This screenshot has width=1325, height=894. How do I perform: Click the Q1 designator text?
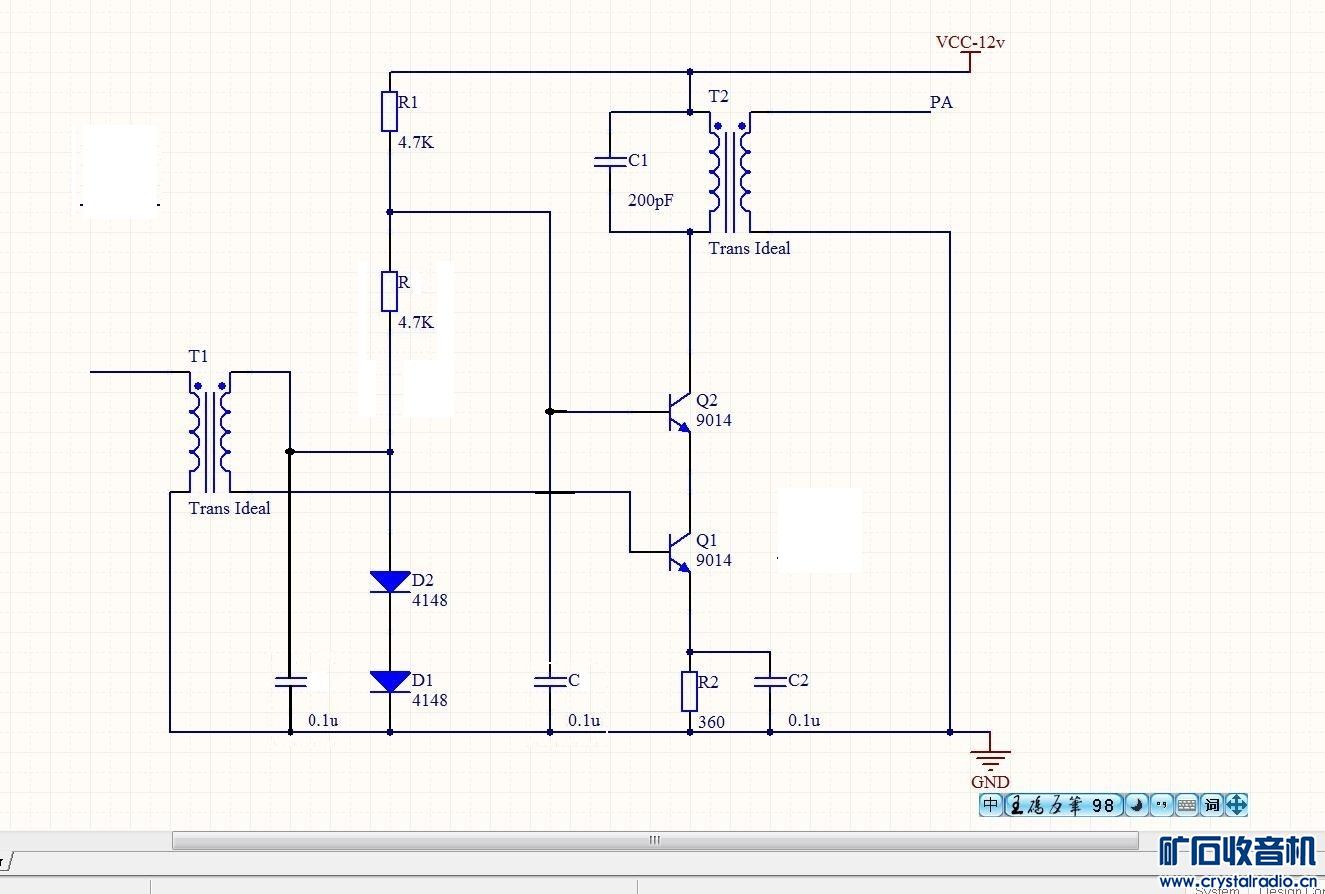[x=707, y=540]
